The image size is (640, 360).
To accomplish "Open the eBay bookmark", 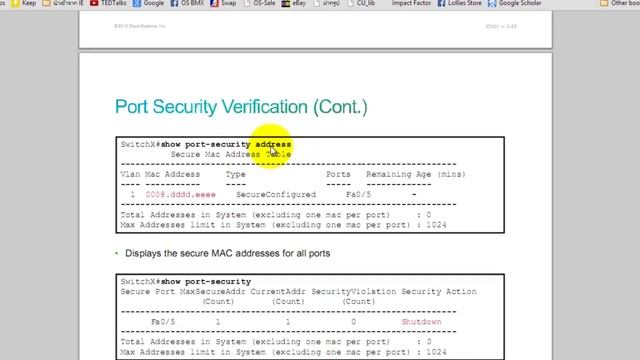I will coord(294,3).
